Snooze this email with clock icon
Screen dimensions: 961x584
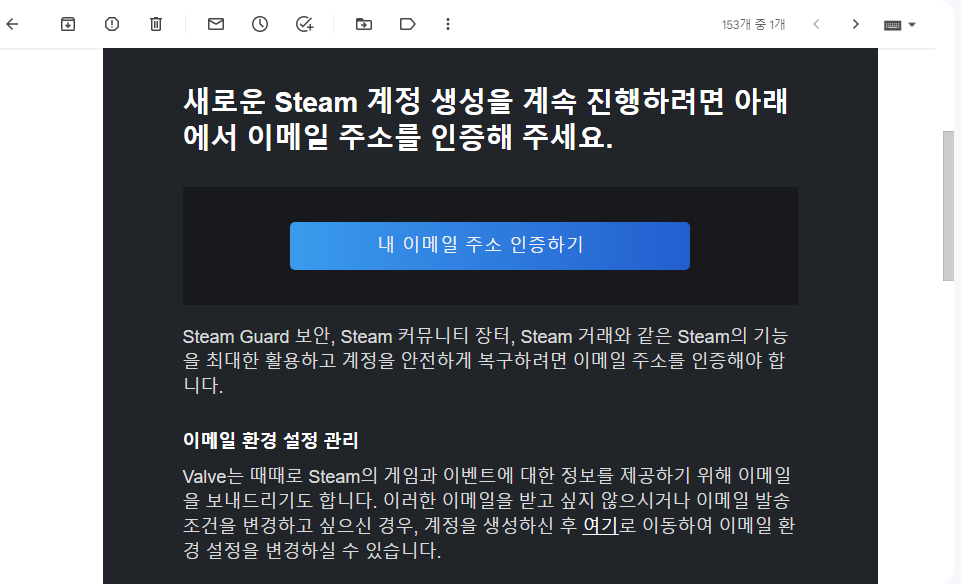point(260,24)
